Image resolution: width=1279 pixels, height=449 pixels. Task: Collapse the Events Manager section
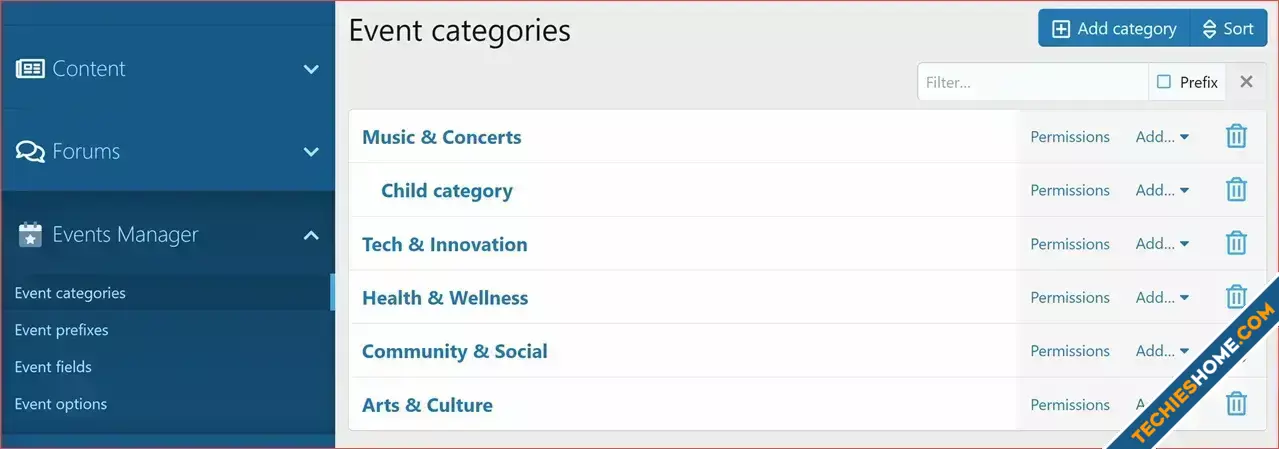(311, 235)
